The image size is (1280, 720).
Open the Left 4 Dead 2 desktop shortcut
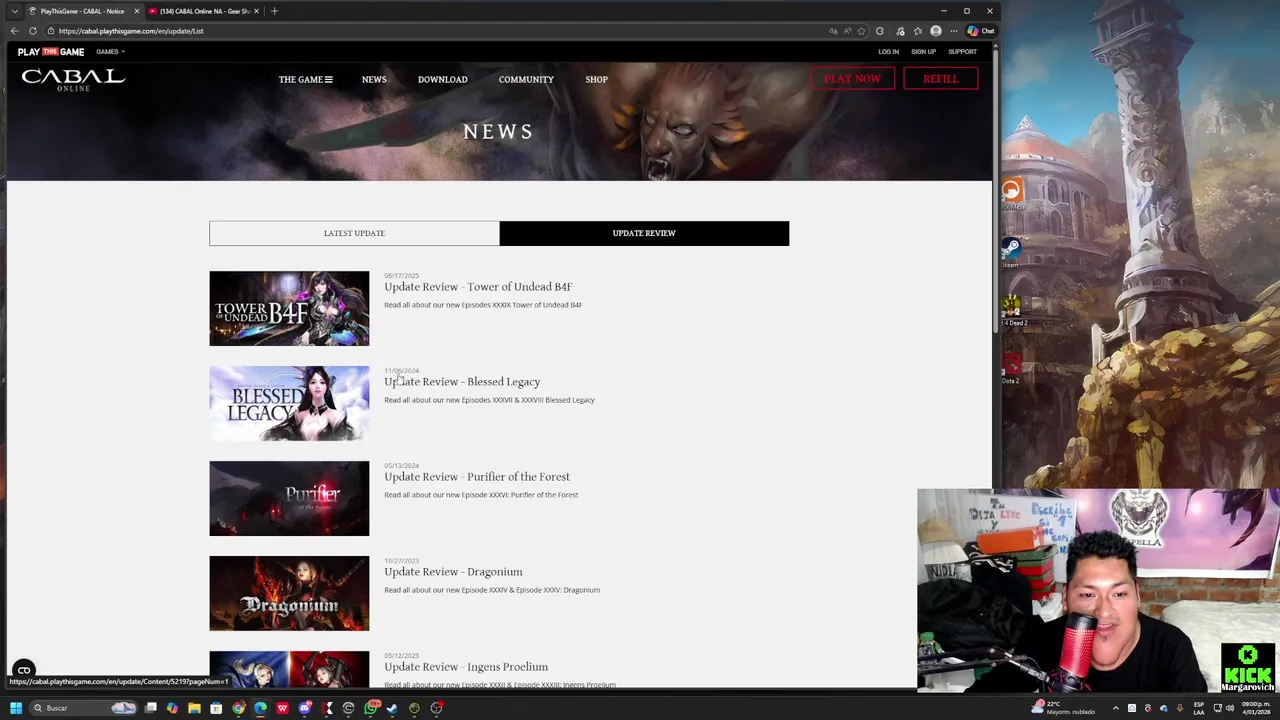[x=1013, y=308]
